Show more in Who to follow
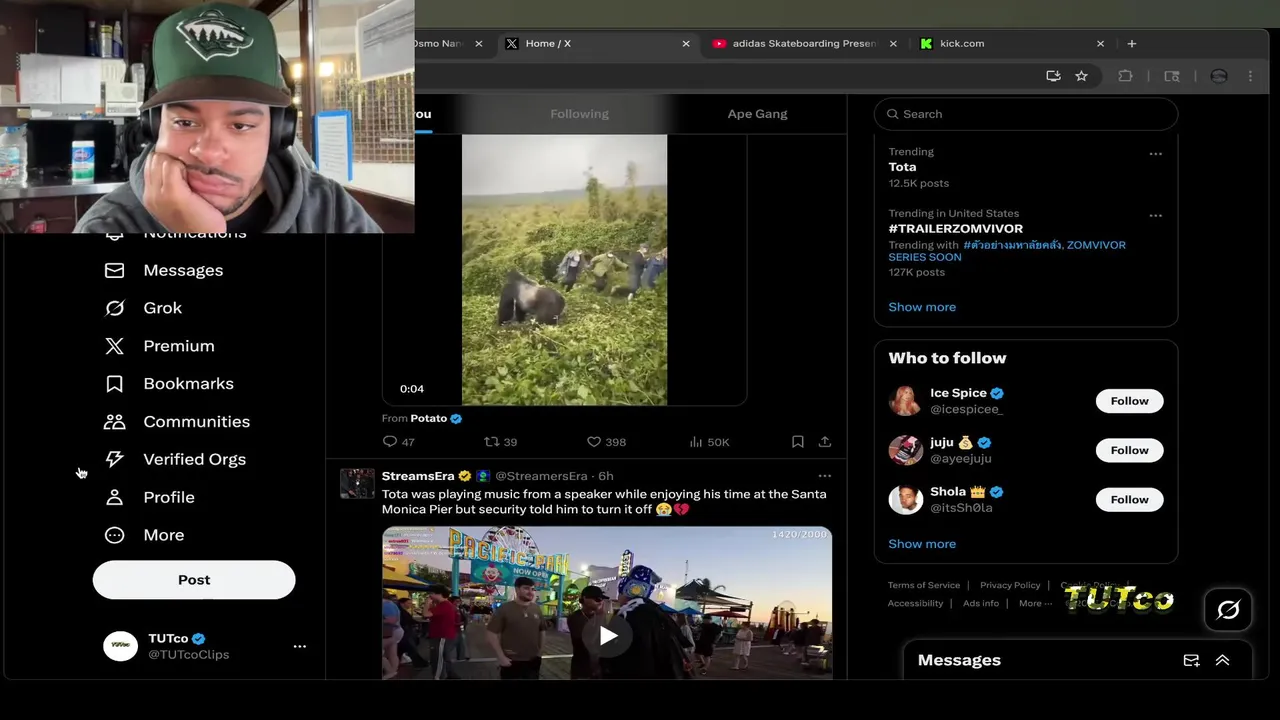 (x=922, y=544)
